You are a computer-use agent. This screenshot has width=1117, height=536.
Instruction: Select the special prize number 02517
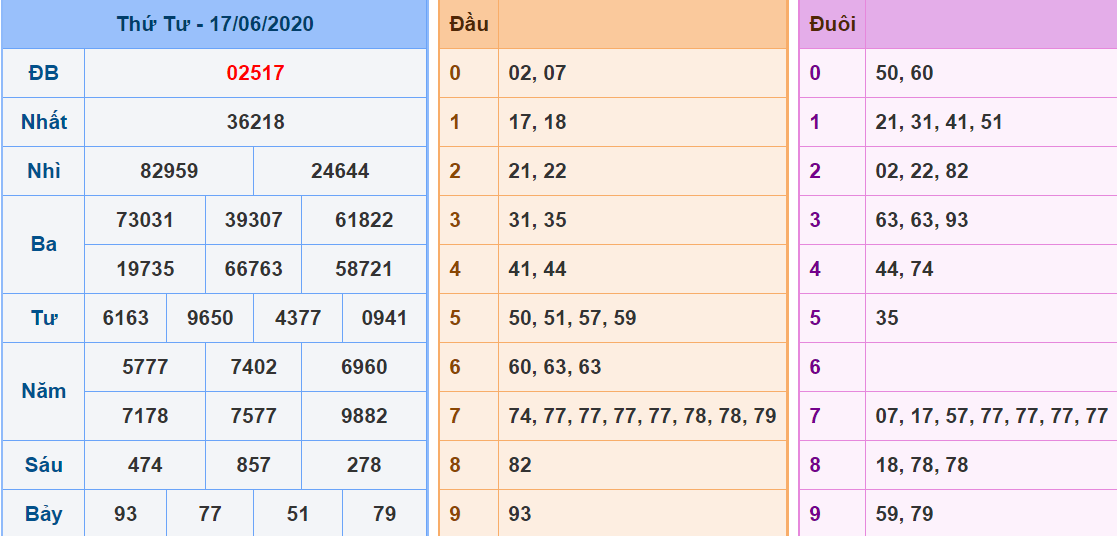tap(255, 73)
